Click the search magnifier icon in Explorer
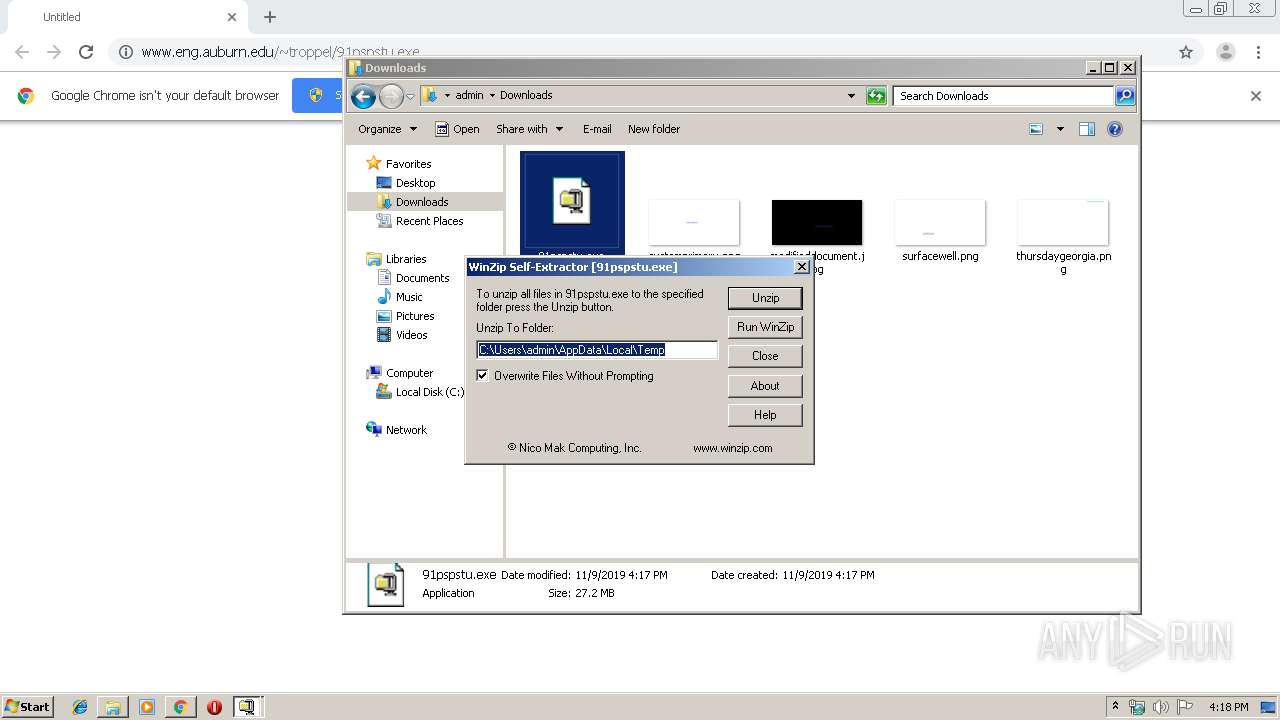This screenshot has width=1280, height=720. pyautogui.click(x=1125, y=96)
